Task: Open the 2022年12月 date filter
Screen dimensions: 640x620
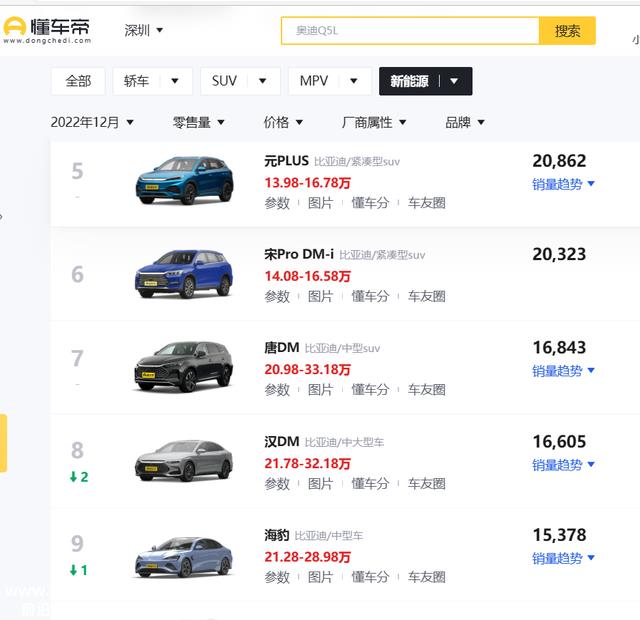Action: click(92, 122)
